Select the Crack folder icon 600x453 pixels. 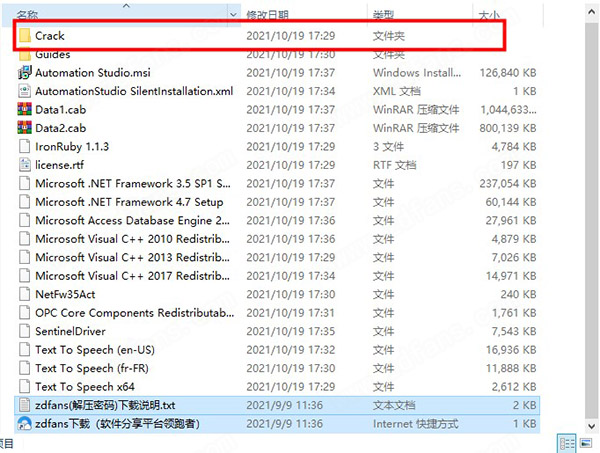(25, 36)
